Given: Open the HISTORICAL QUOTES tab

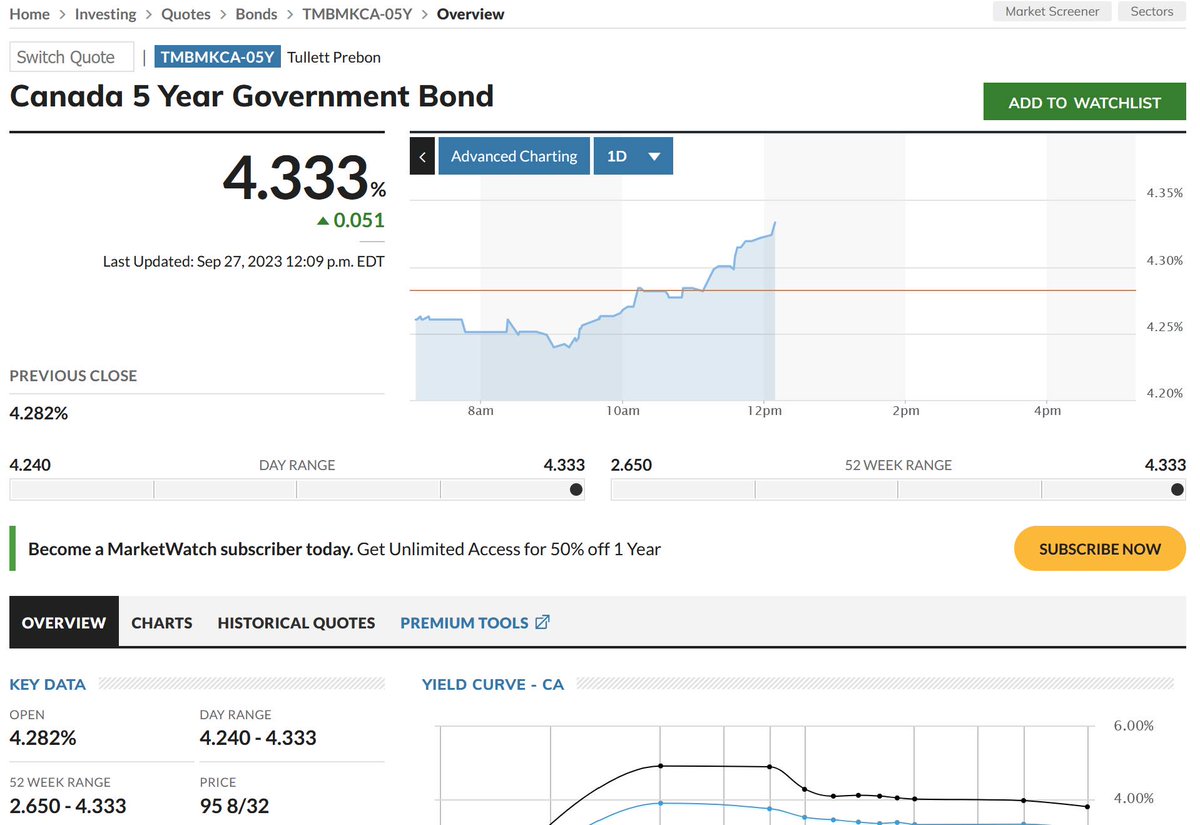Looking at the screenshot, I should point(295,621).
